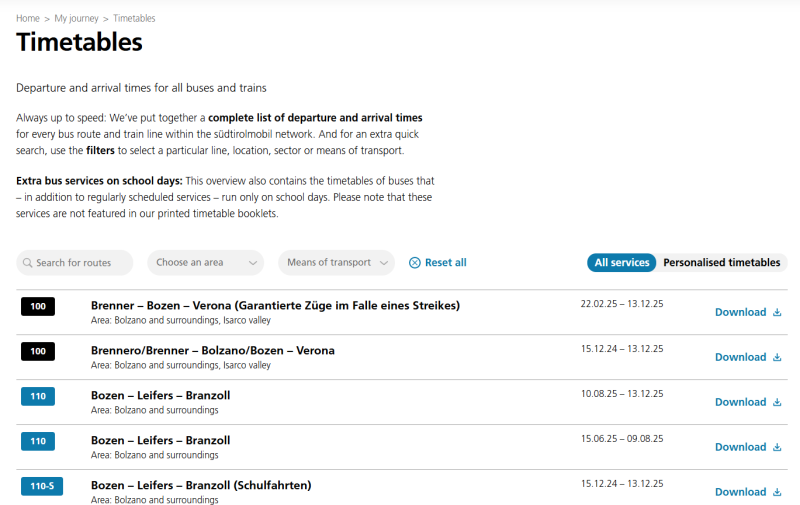This screenshot has height=505, width=800.
Task: Open My journey breadcrumb link
Action: click(x=76, y=18)
